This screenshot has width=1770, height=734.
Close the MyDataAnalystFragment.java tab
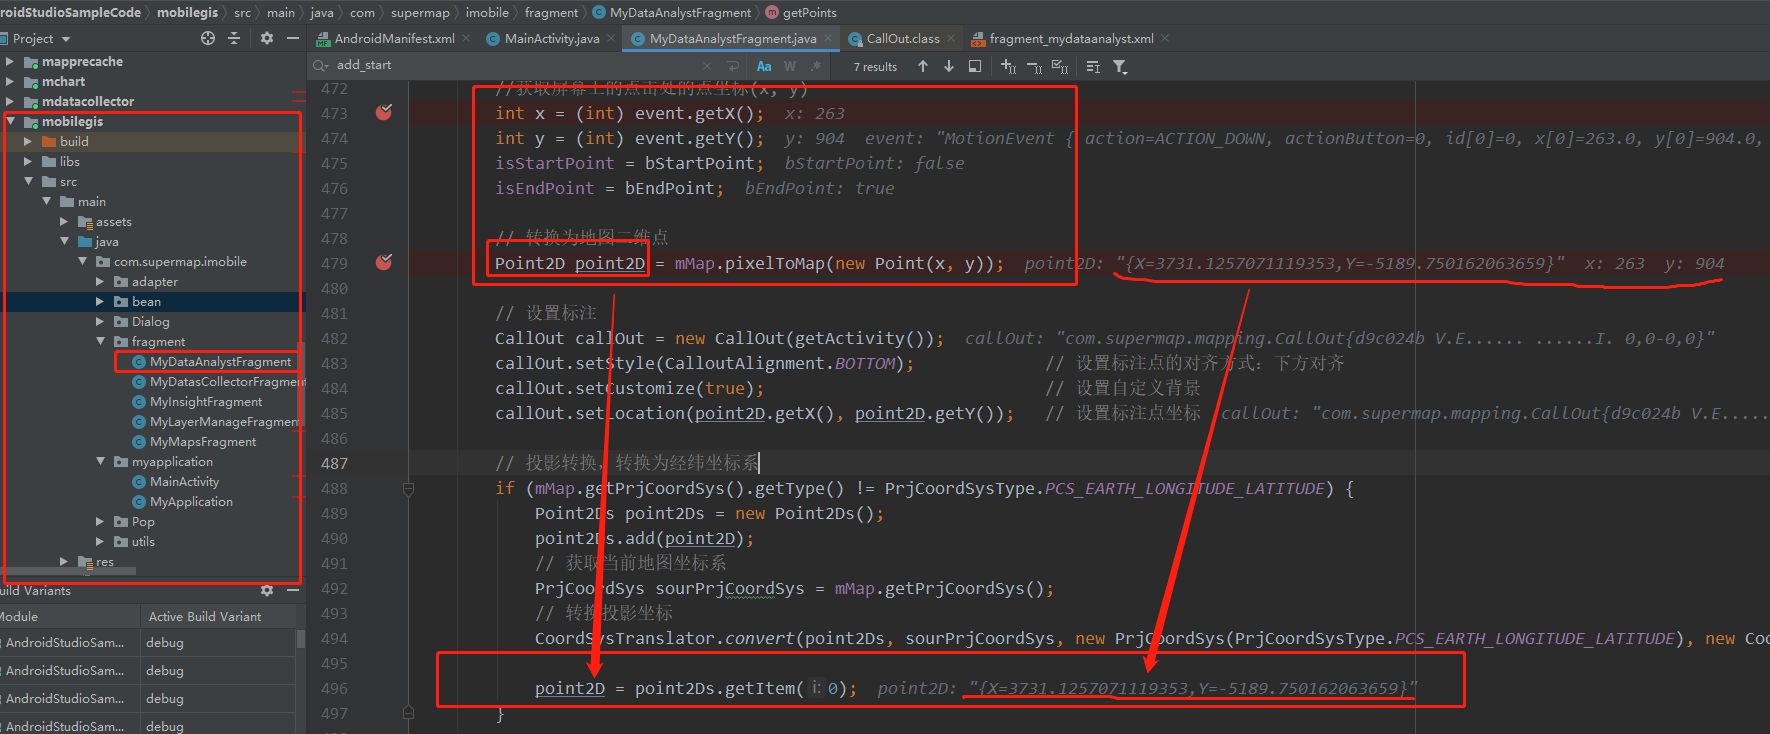coord(828,39)
